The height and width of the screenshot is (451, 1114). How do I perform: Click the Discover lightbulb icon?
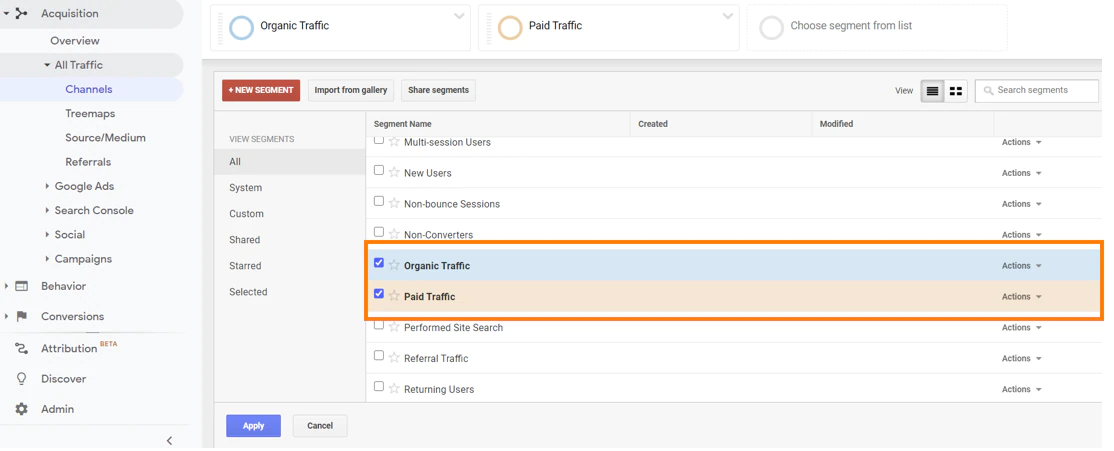22,379
